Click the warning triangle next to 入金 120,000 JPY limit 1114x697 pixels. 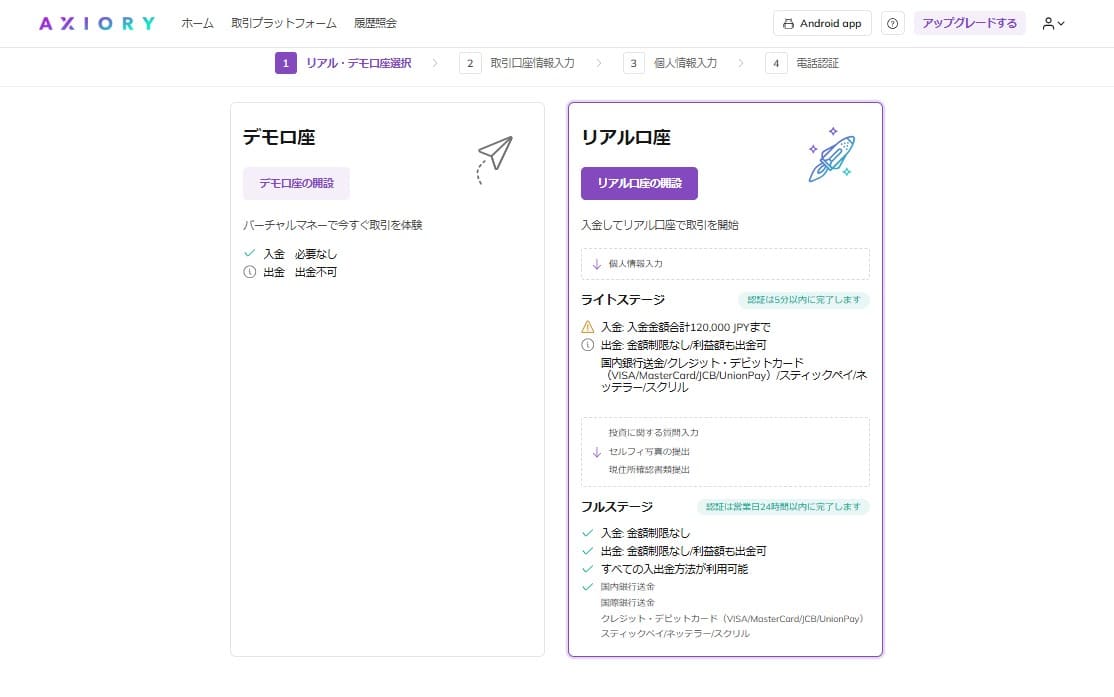pos(587,326)
